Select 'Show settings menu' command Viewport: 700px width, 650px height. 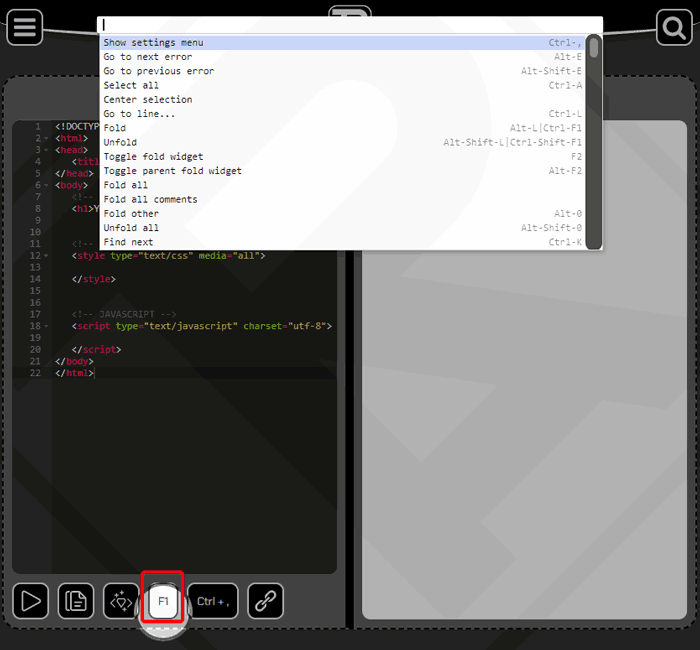pyautogui.click(x=343, y=42)
